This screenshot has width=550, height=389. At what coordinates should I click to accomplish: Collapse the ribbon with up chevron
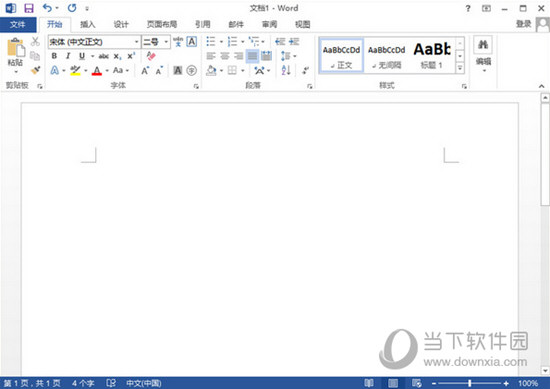542,86
